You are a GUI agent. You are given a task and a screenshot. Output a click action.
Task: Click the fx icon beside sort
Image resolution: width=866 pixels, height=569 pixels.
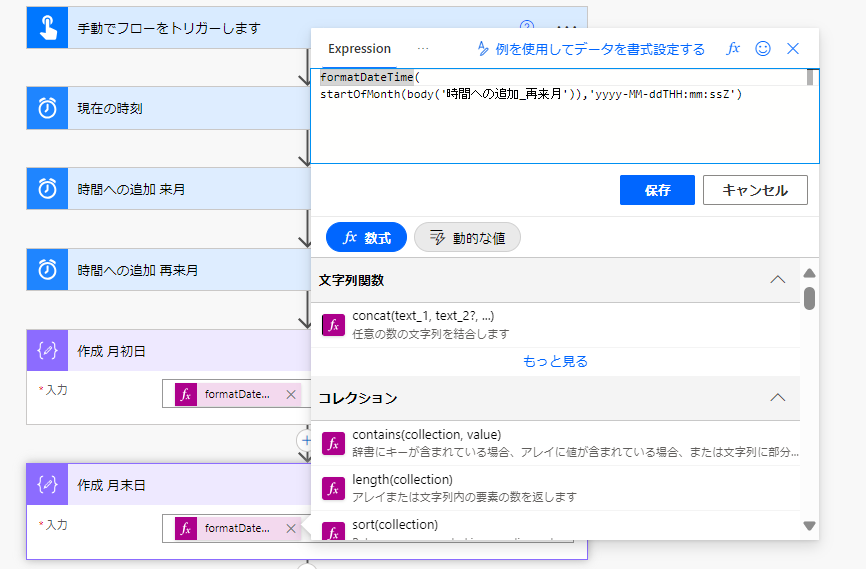tap(334, 531)
